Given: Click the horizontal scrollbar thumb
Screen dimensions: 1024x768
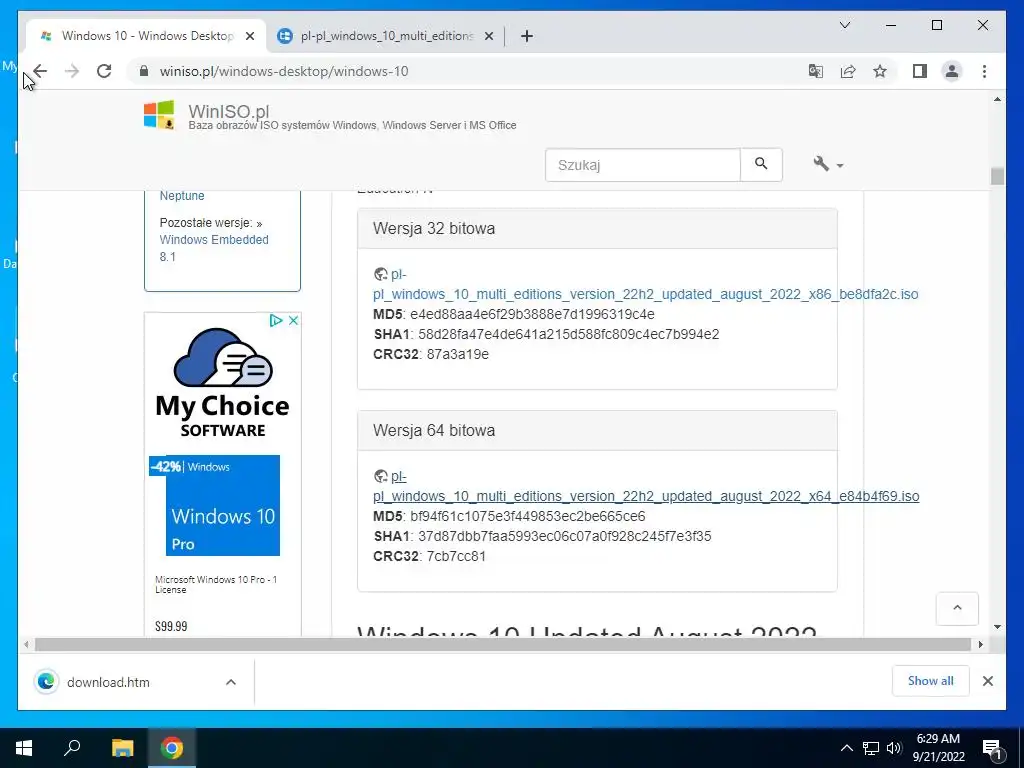Looking at the screenshot, I should (x=503, y=645).
